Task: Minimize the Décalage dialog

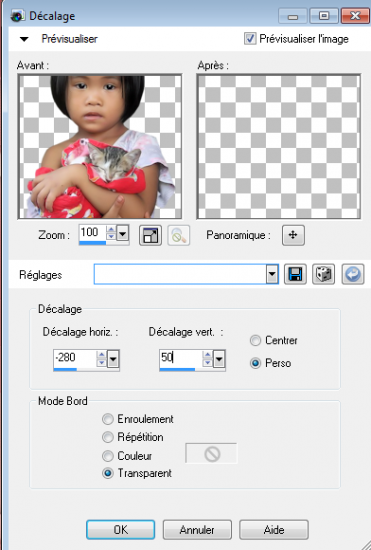Action: pyautogui.click(x=294, y=16)
